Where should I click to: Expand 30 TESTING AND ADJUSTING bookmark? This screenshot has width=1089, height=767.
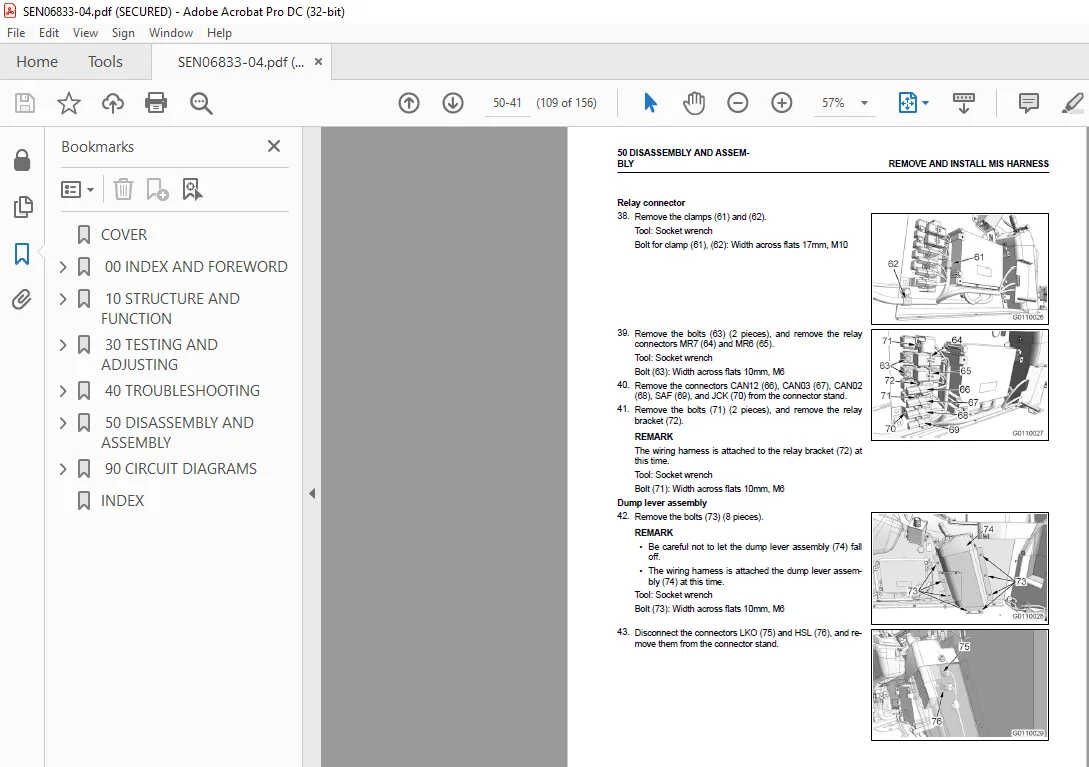pyautogui.click(x=63, y=345)
